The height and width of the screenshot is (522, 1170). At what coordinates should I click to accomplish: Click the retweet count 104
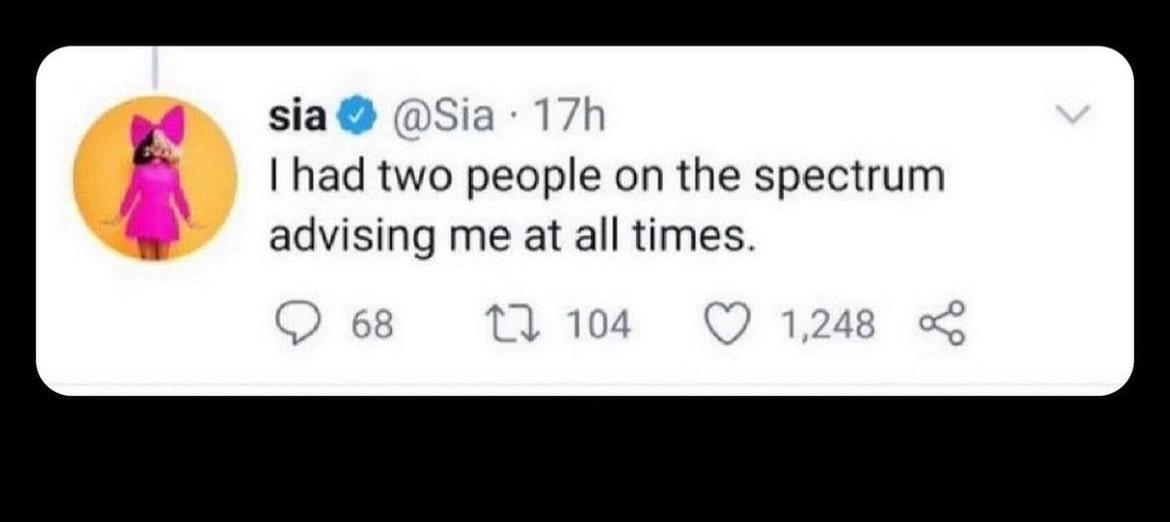click(598, 326)
